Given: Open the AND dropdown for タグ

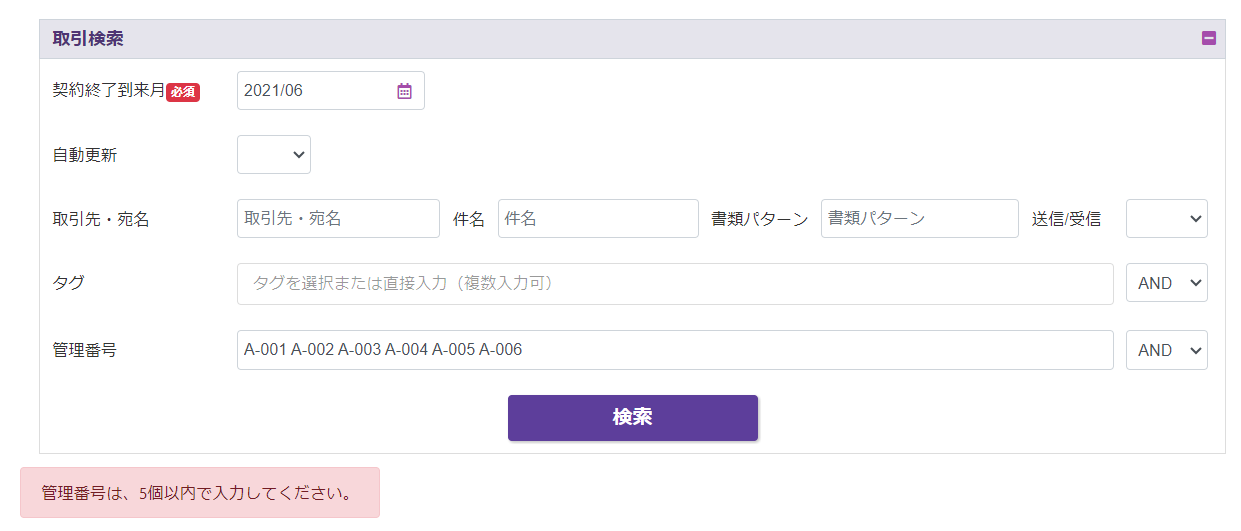Looking at the screenshot, I should pyautogui.click(x=1166, y=283).
